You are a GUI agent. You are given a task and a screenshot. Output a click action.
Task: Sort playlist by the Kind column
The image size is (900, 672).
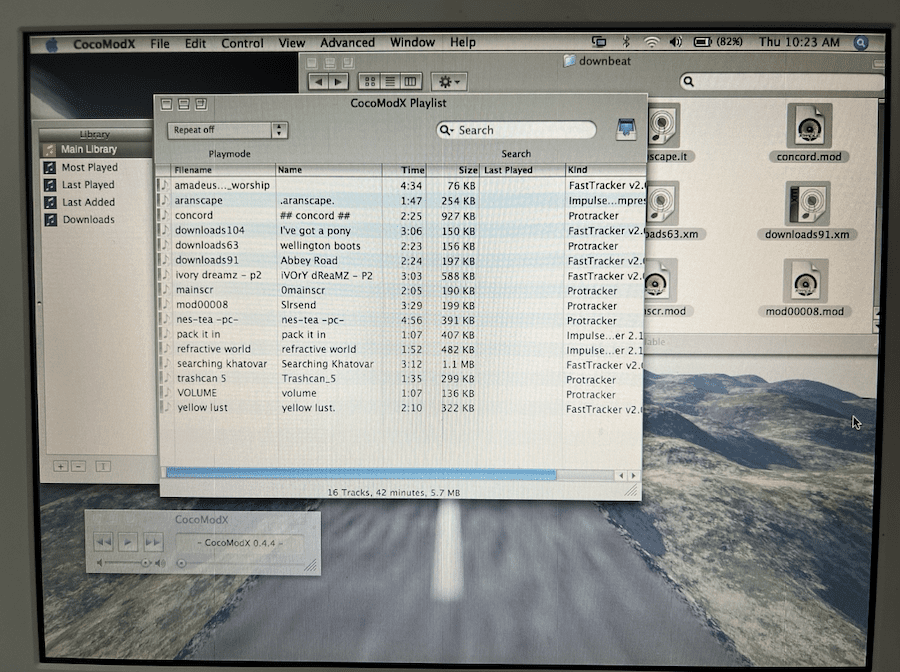click(604, 170)
